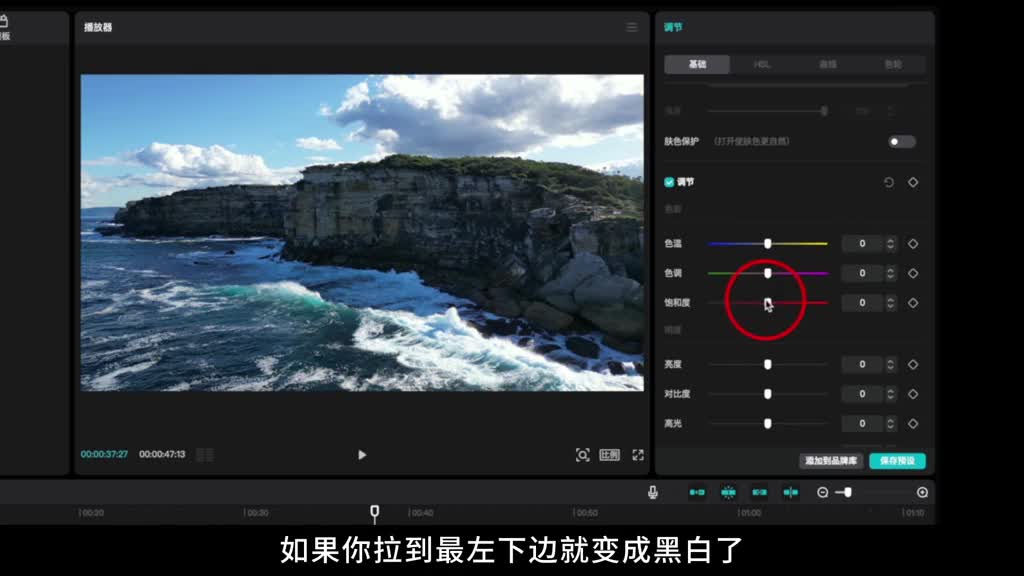Toggle the first teal timeline snapping button

pos(697,492)
